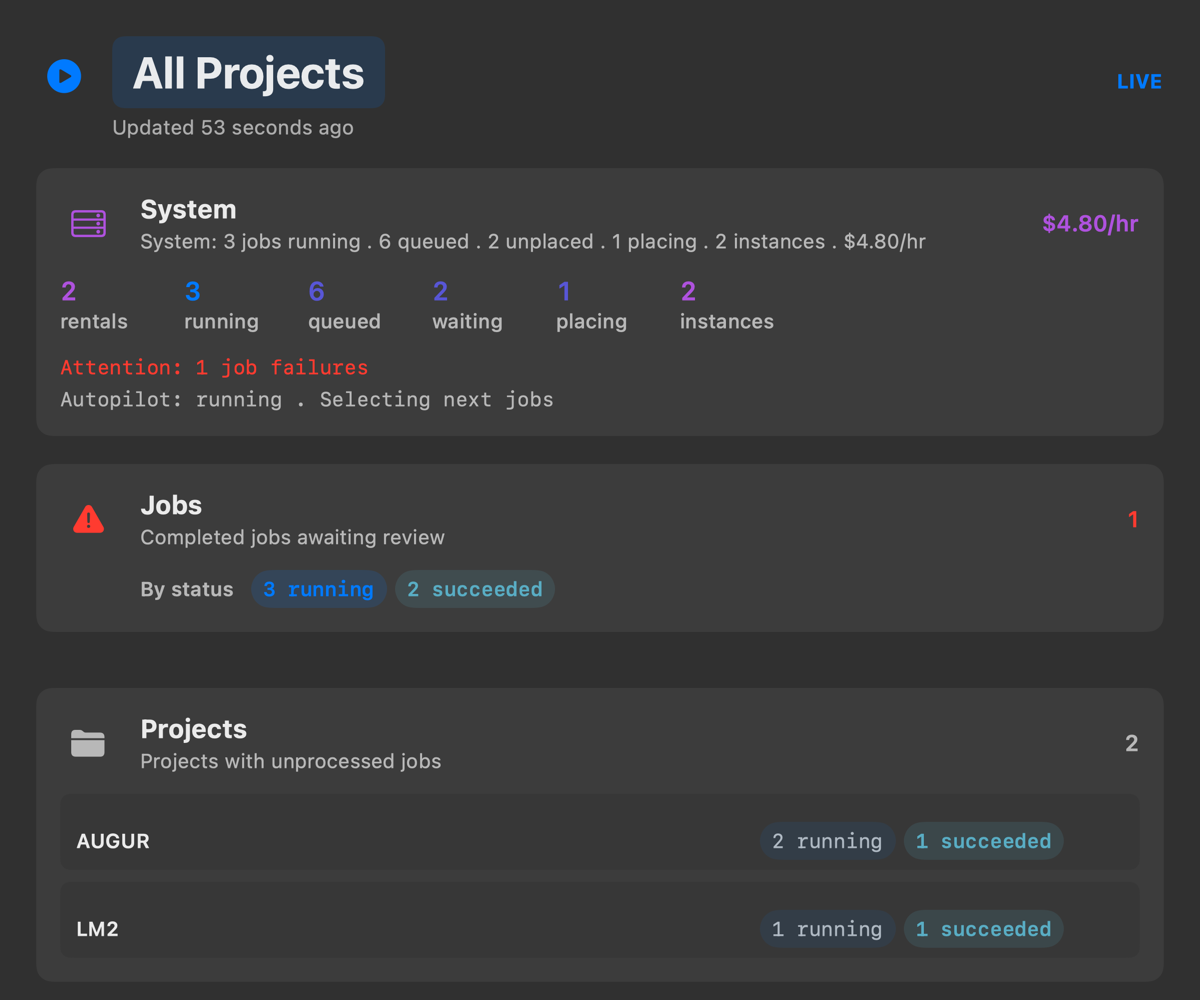The width and height of the screenshot is (1200, 1000).
Task: Click the purple server rack System icon
Action: (x=88, y=224)
